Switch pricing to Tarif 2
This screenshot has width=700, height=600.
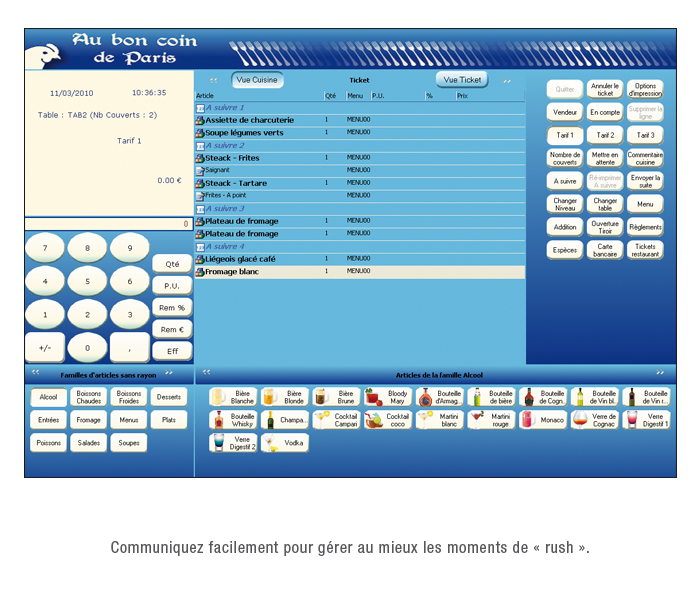[604, 135]
